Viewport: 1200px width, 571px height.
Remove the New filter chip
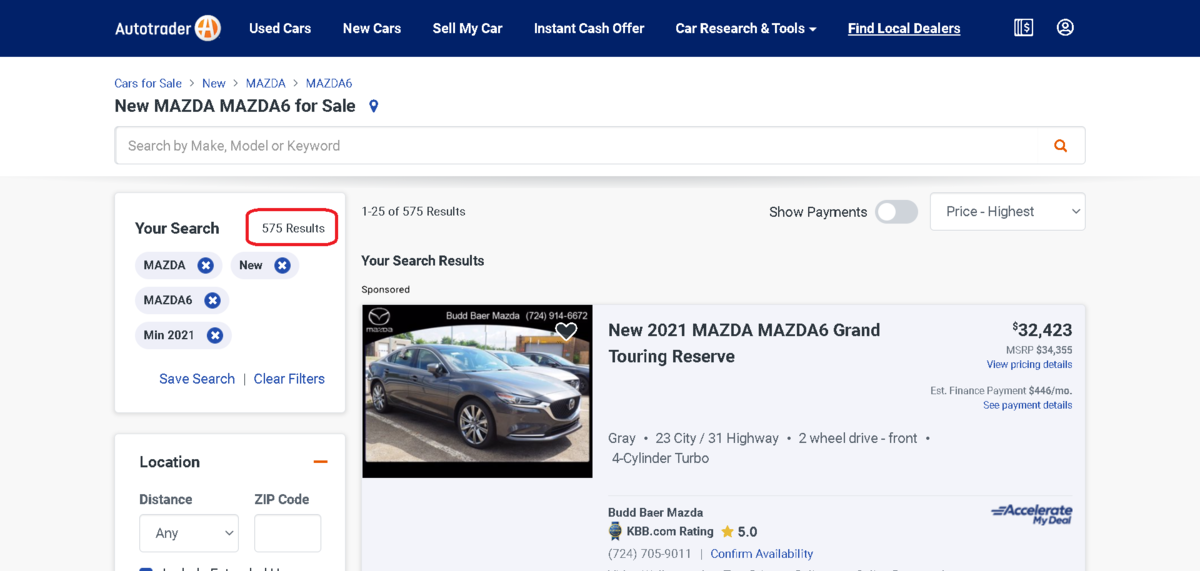point(282,265)
